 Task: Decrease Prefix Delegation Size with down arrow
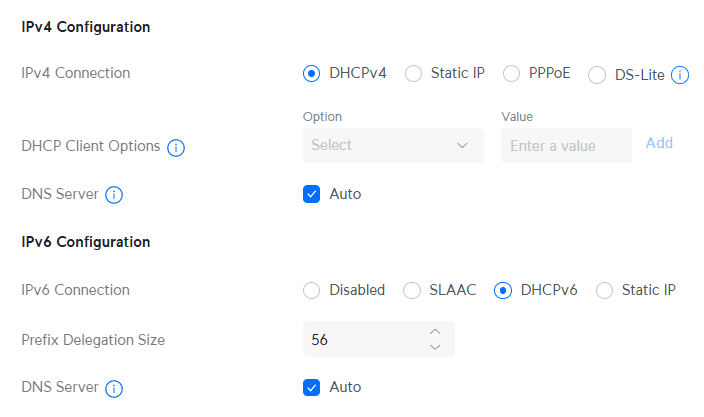coord(435,347)
